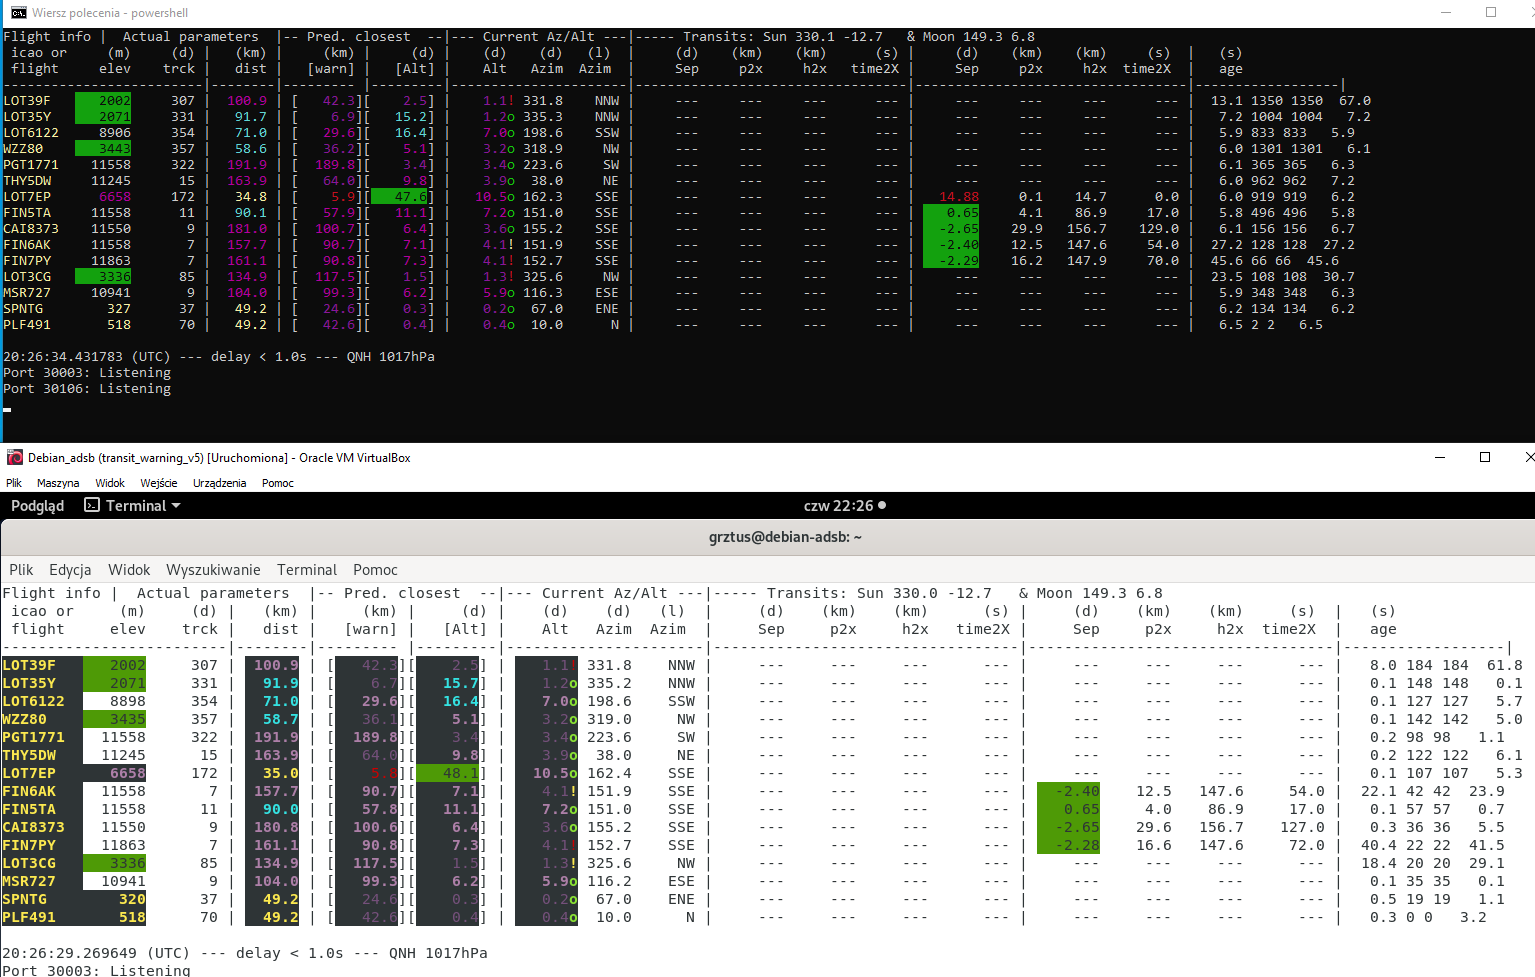Open Terminal menu in terminal menu bar
This screenshot has height=977, width=1535.
point(307,570)
